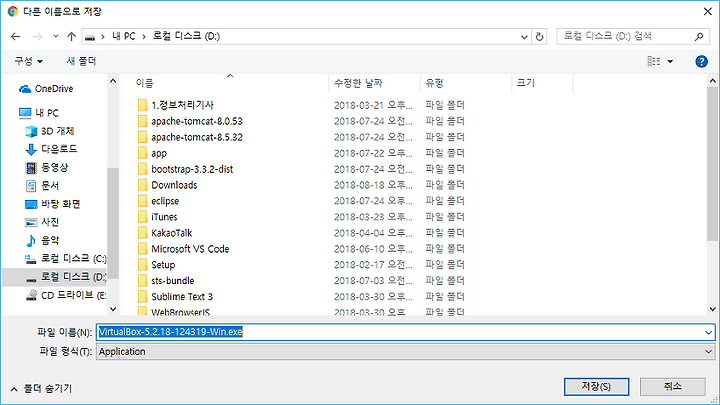Open address bar history dropdown

coord(524,37)
